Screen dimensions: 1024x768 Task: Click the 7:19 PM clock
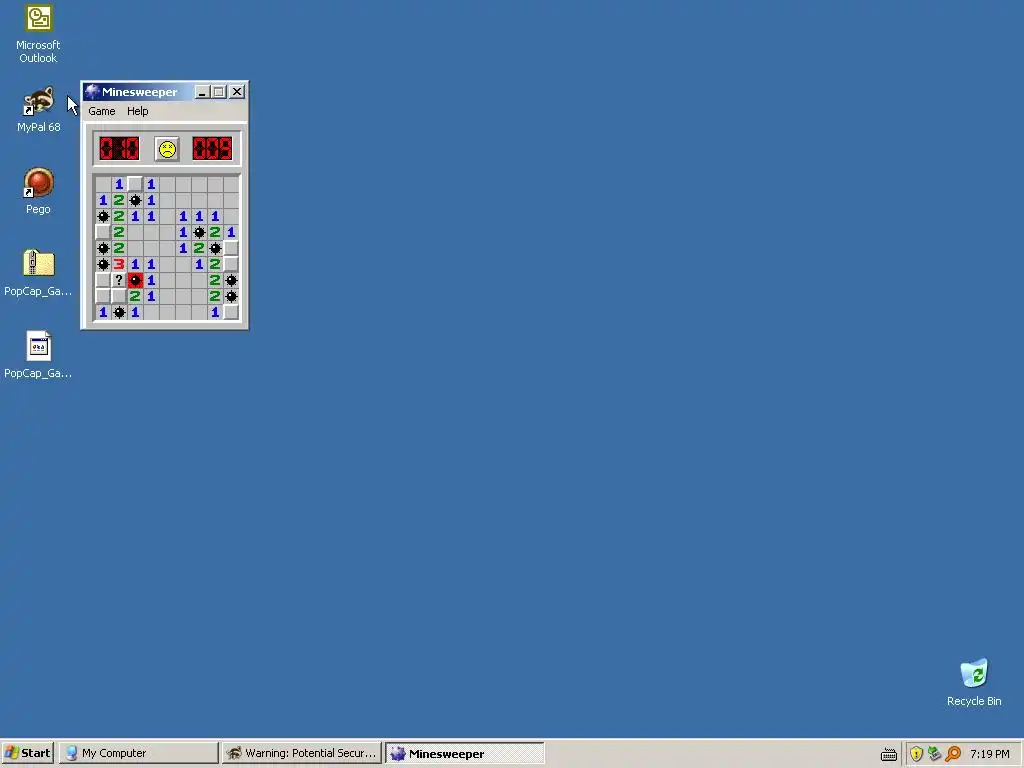click(989, 754)
